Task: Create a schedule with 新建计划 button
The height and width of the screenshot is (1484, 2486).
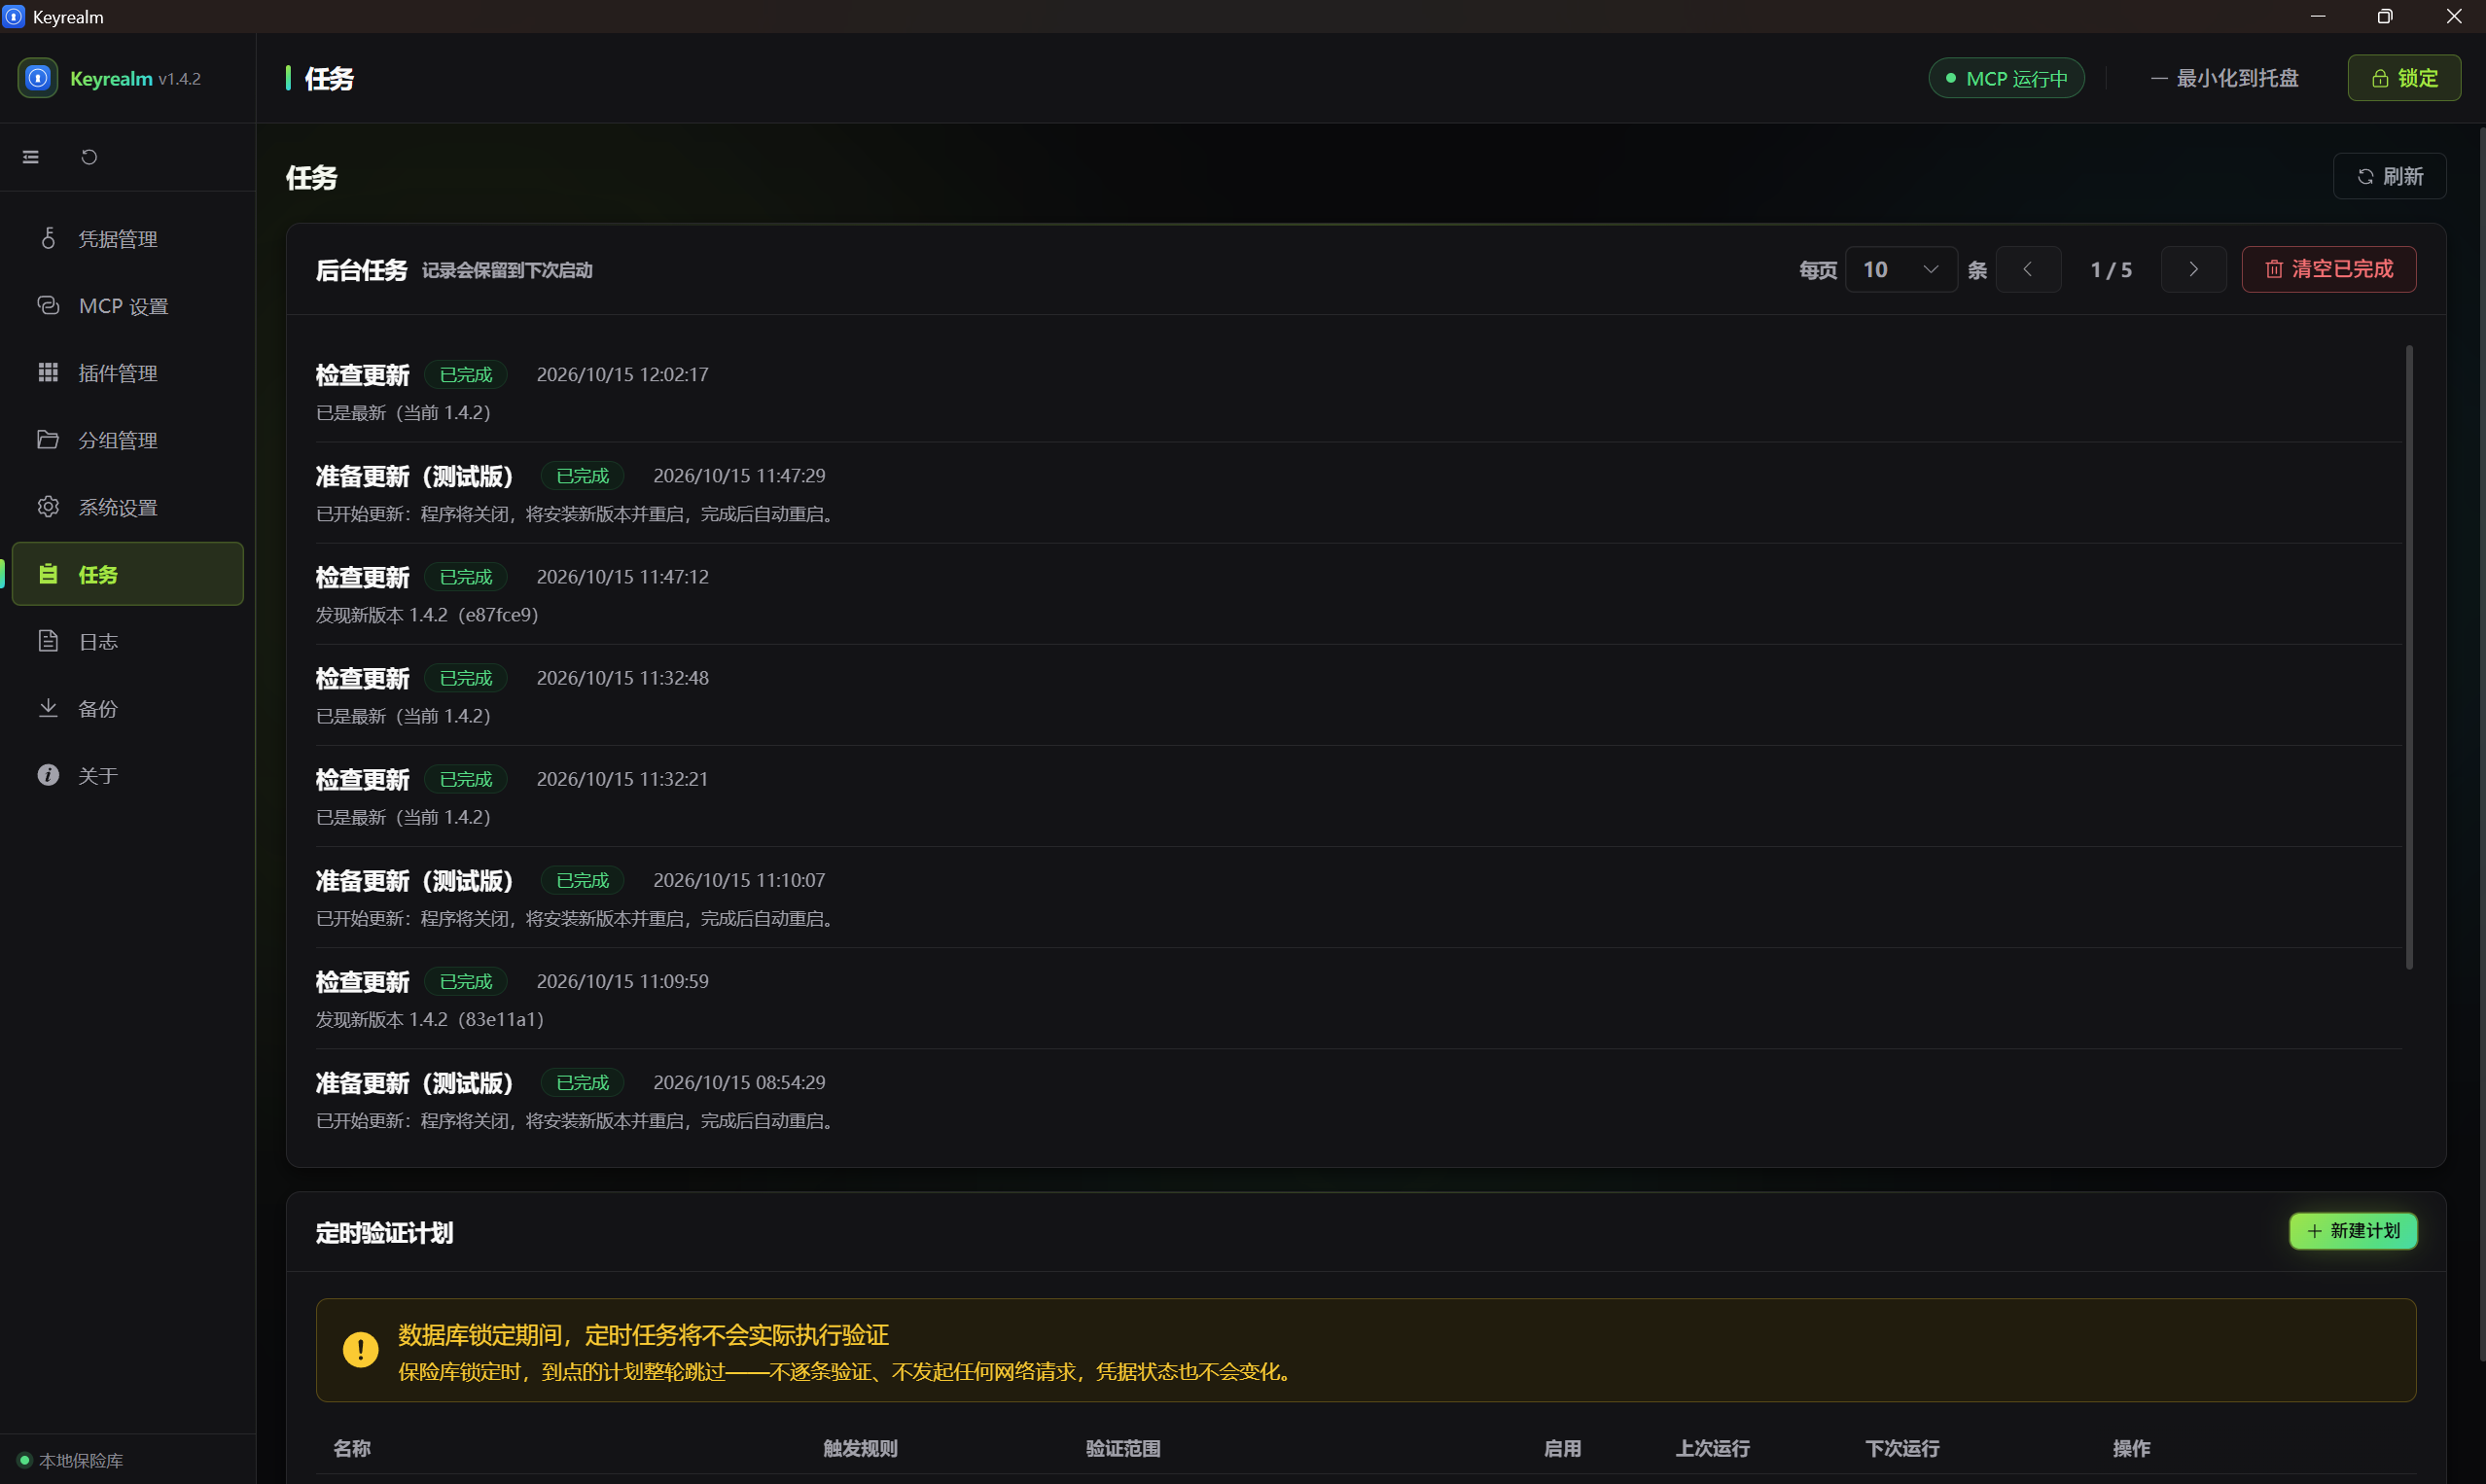Action: [x=2353, y=1231]
